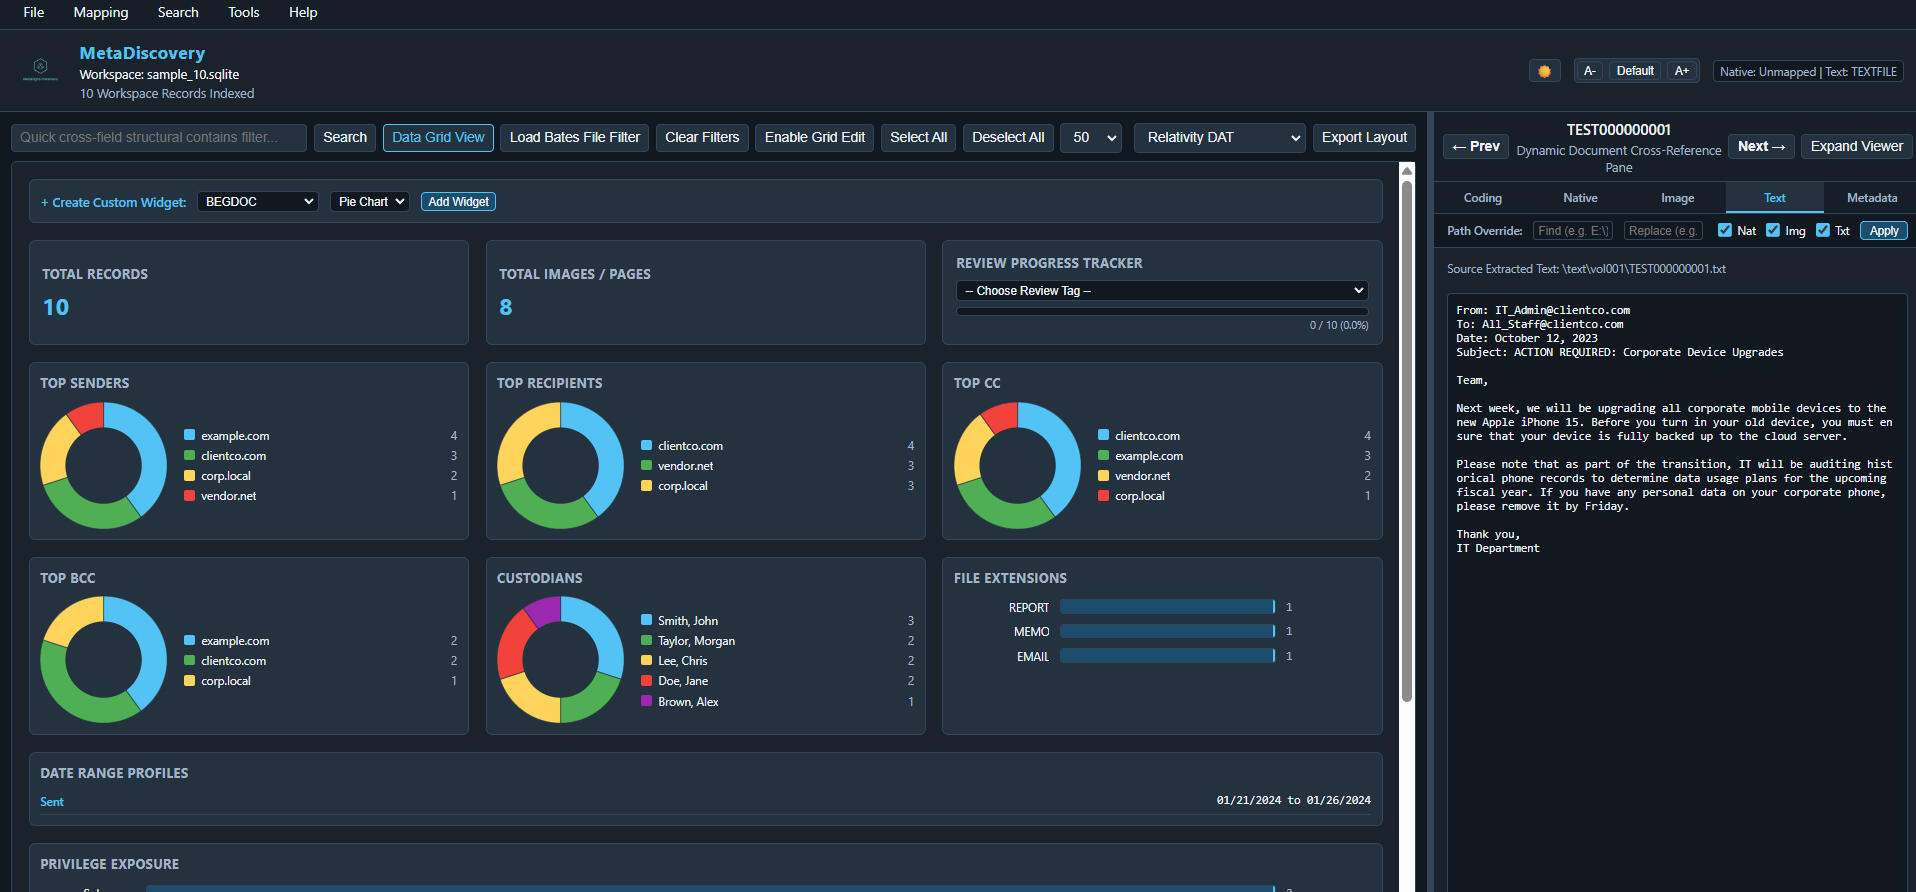Click the Deselect All button
The width and height of the screenshot is (1916, 892).
[x=1008, y=137]
